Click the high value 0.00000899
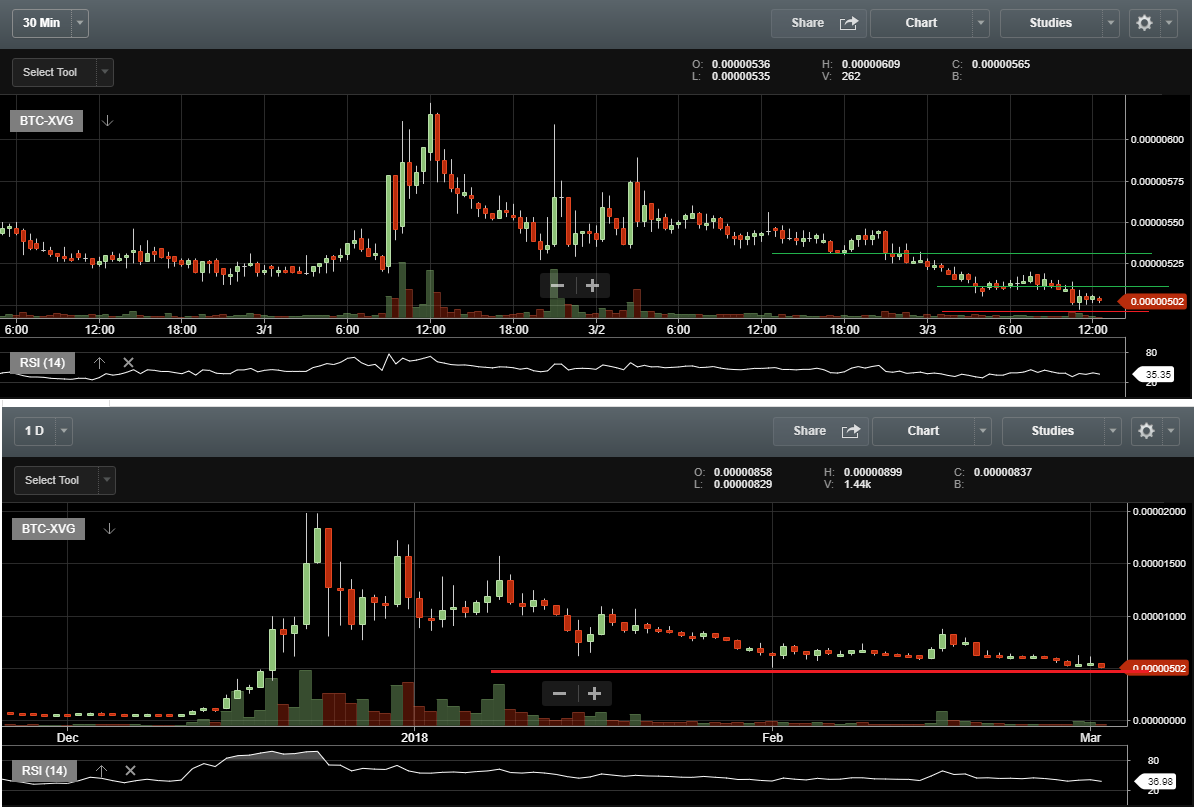1194x811 pixels. pos(873,472)
